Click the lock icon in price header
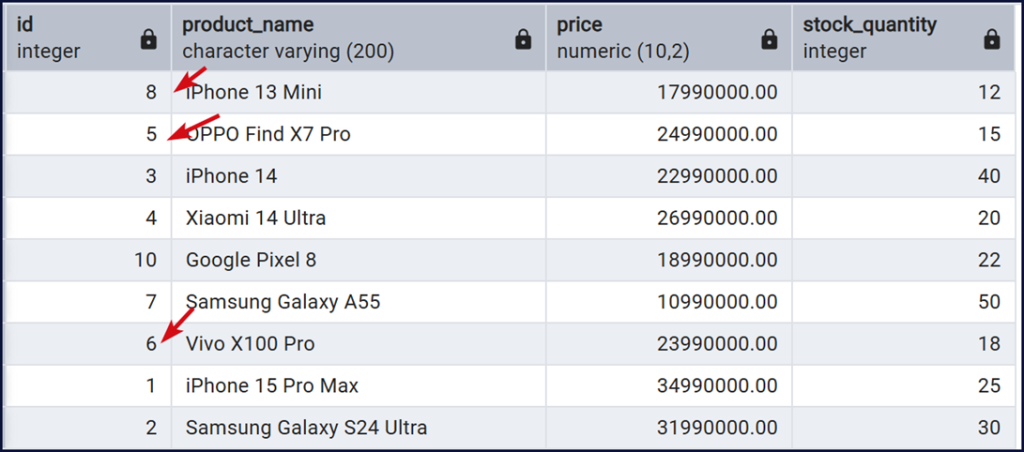The image size is (1024, 452). [769, 39]
